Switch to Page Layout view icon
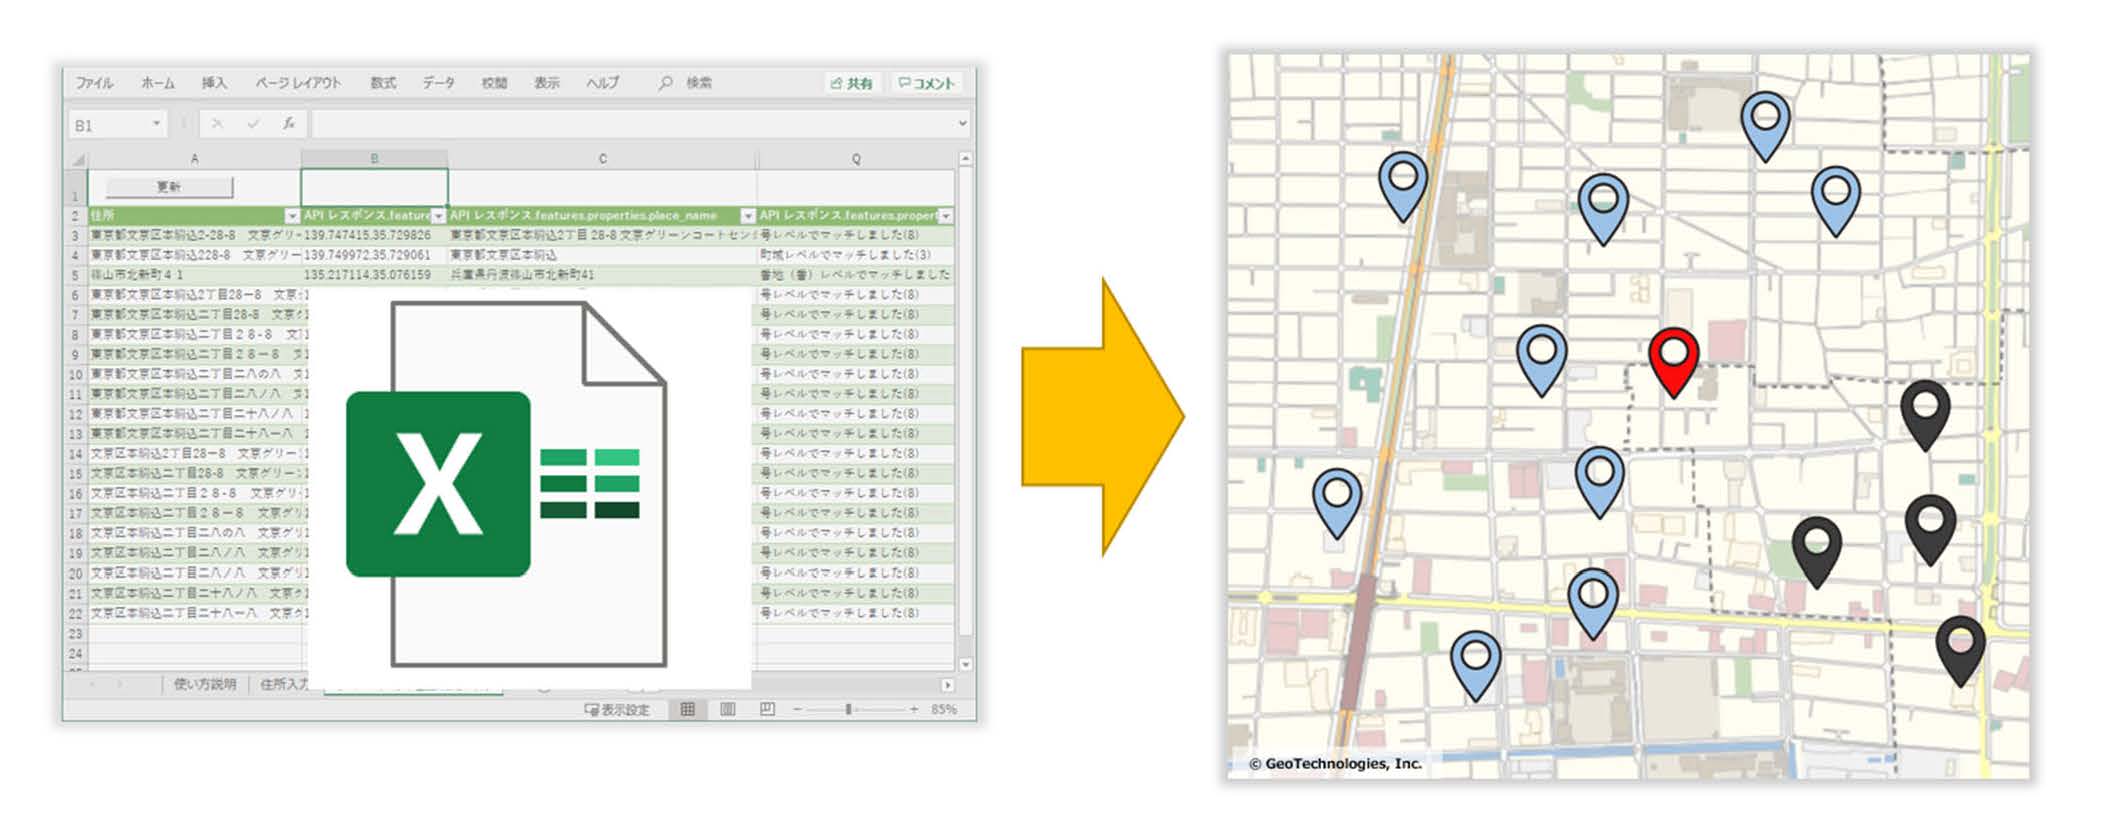The width and height of the screenshot is (2116, 817). click(727, 710)
